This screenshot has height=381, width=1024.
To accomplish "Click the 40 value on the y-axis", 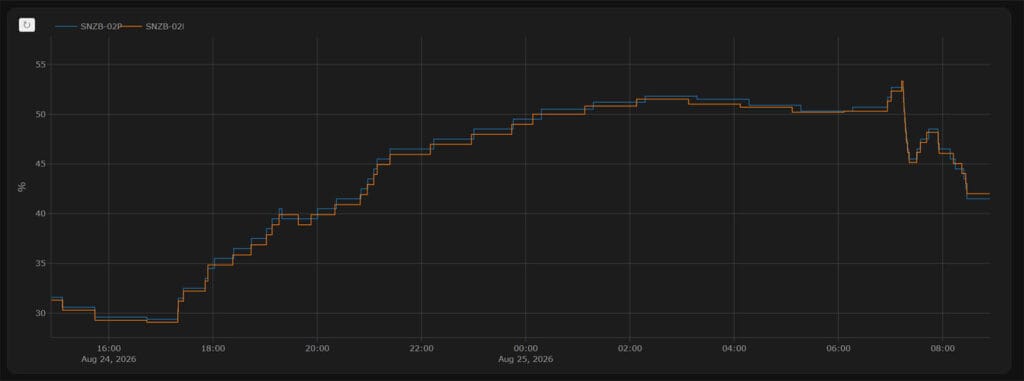I will pyautogui.click(x=40, y=214).
